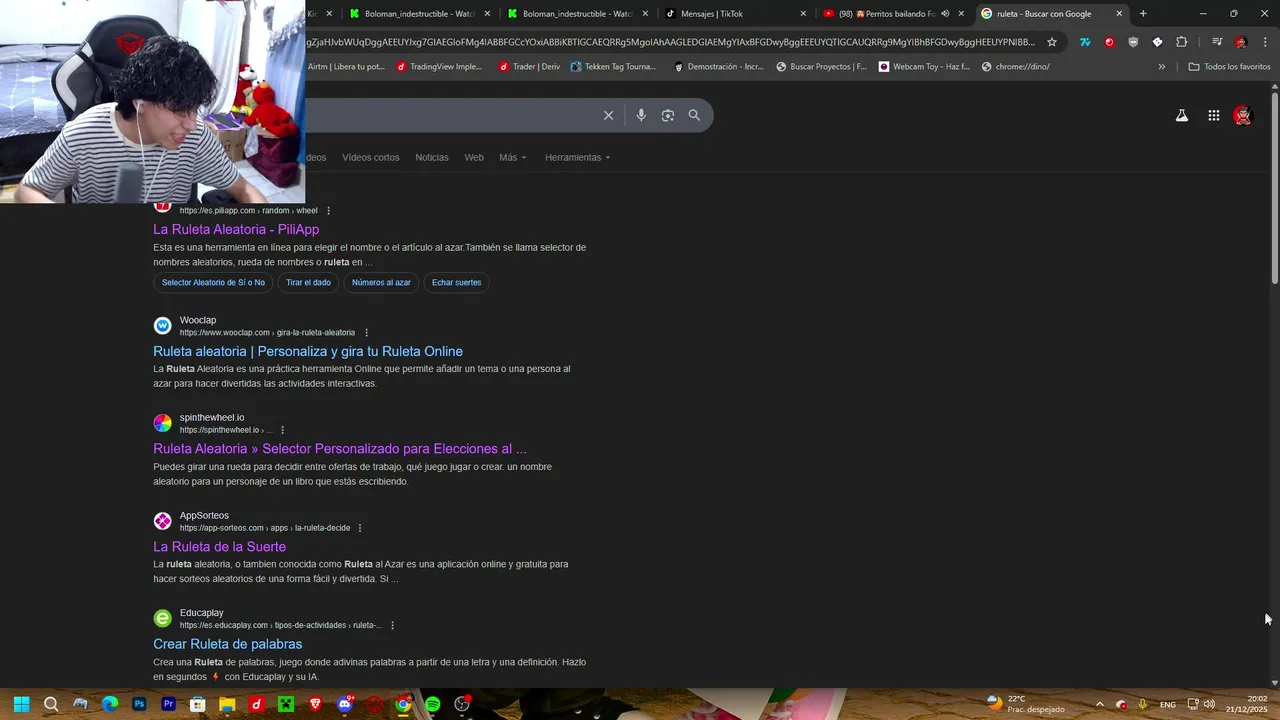Image resolution: width=1280 pixels, height=720 pixels.
Task: Open the spinthewheel.io Ruleta Aleatoria result
Action: [x=340, y=449]
